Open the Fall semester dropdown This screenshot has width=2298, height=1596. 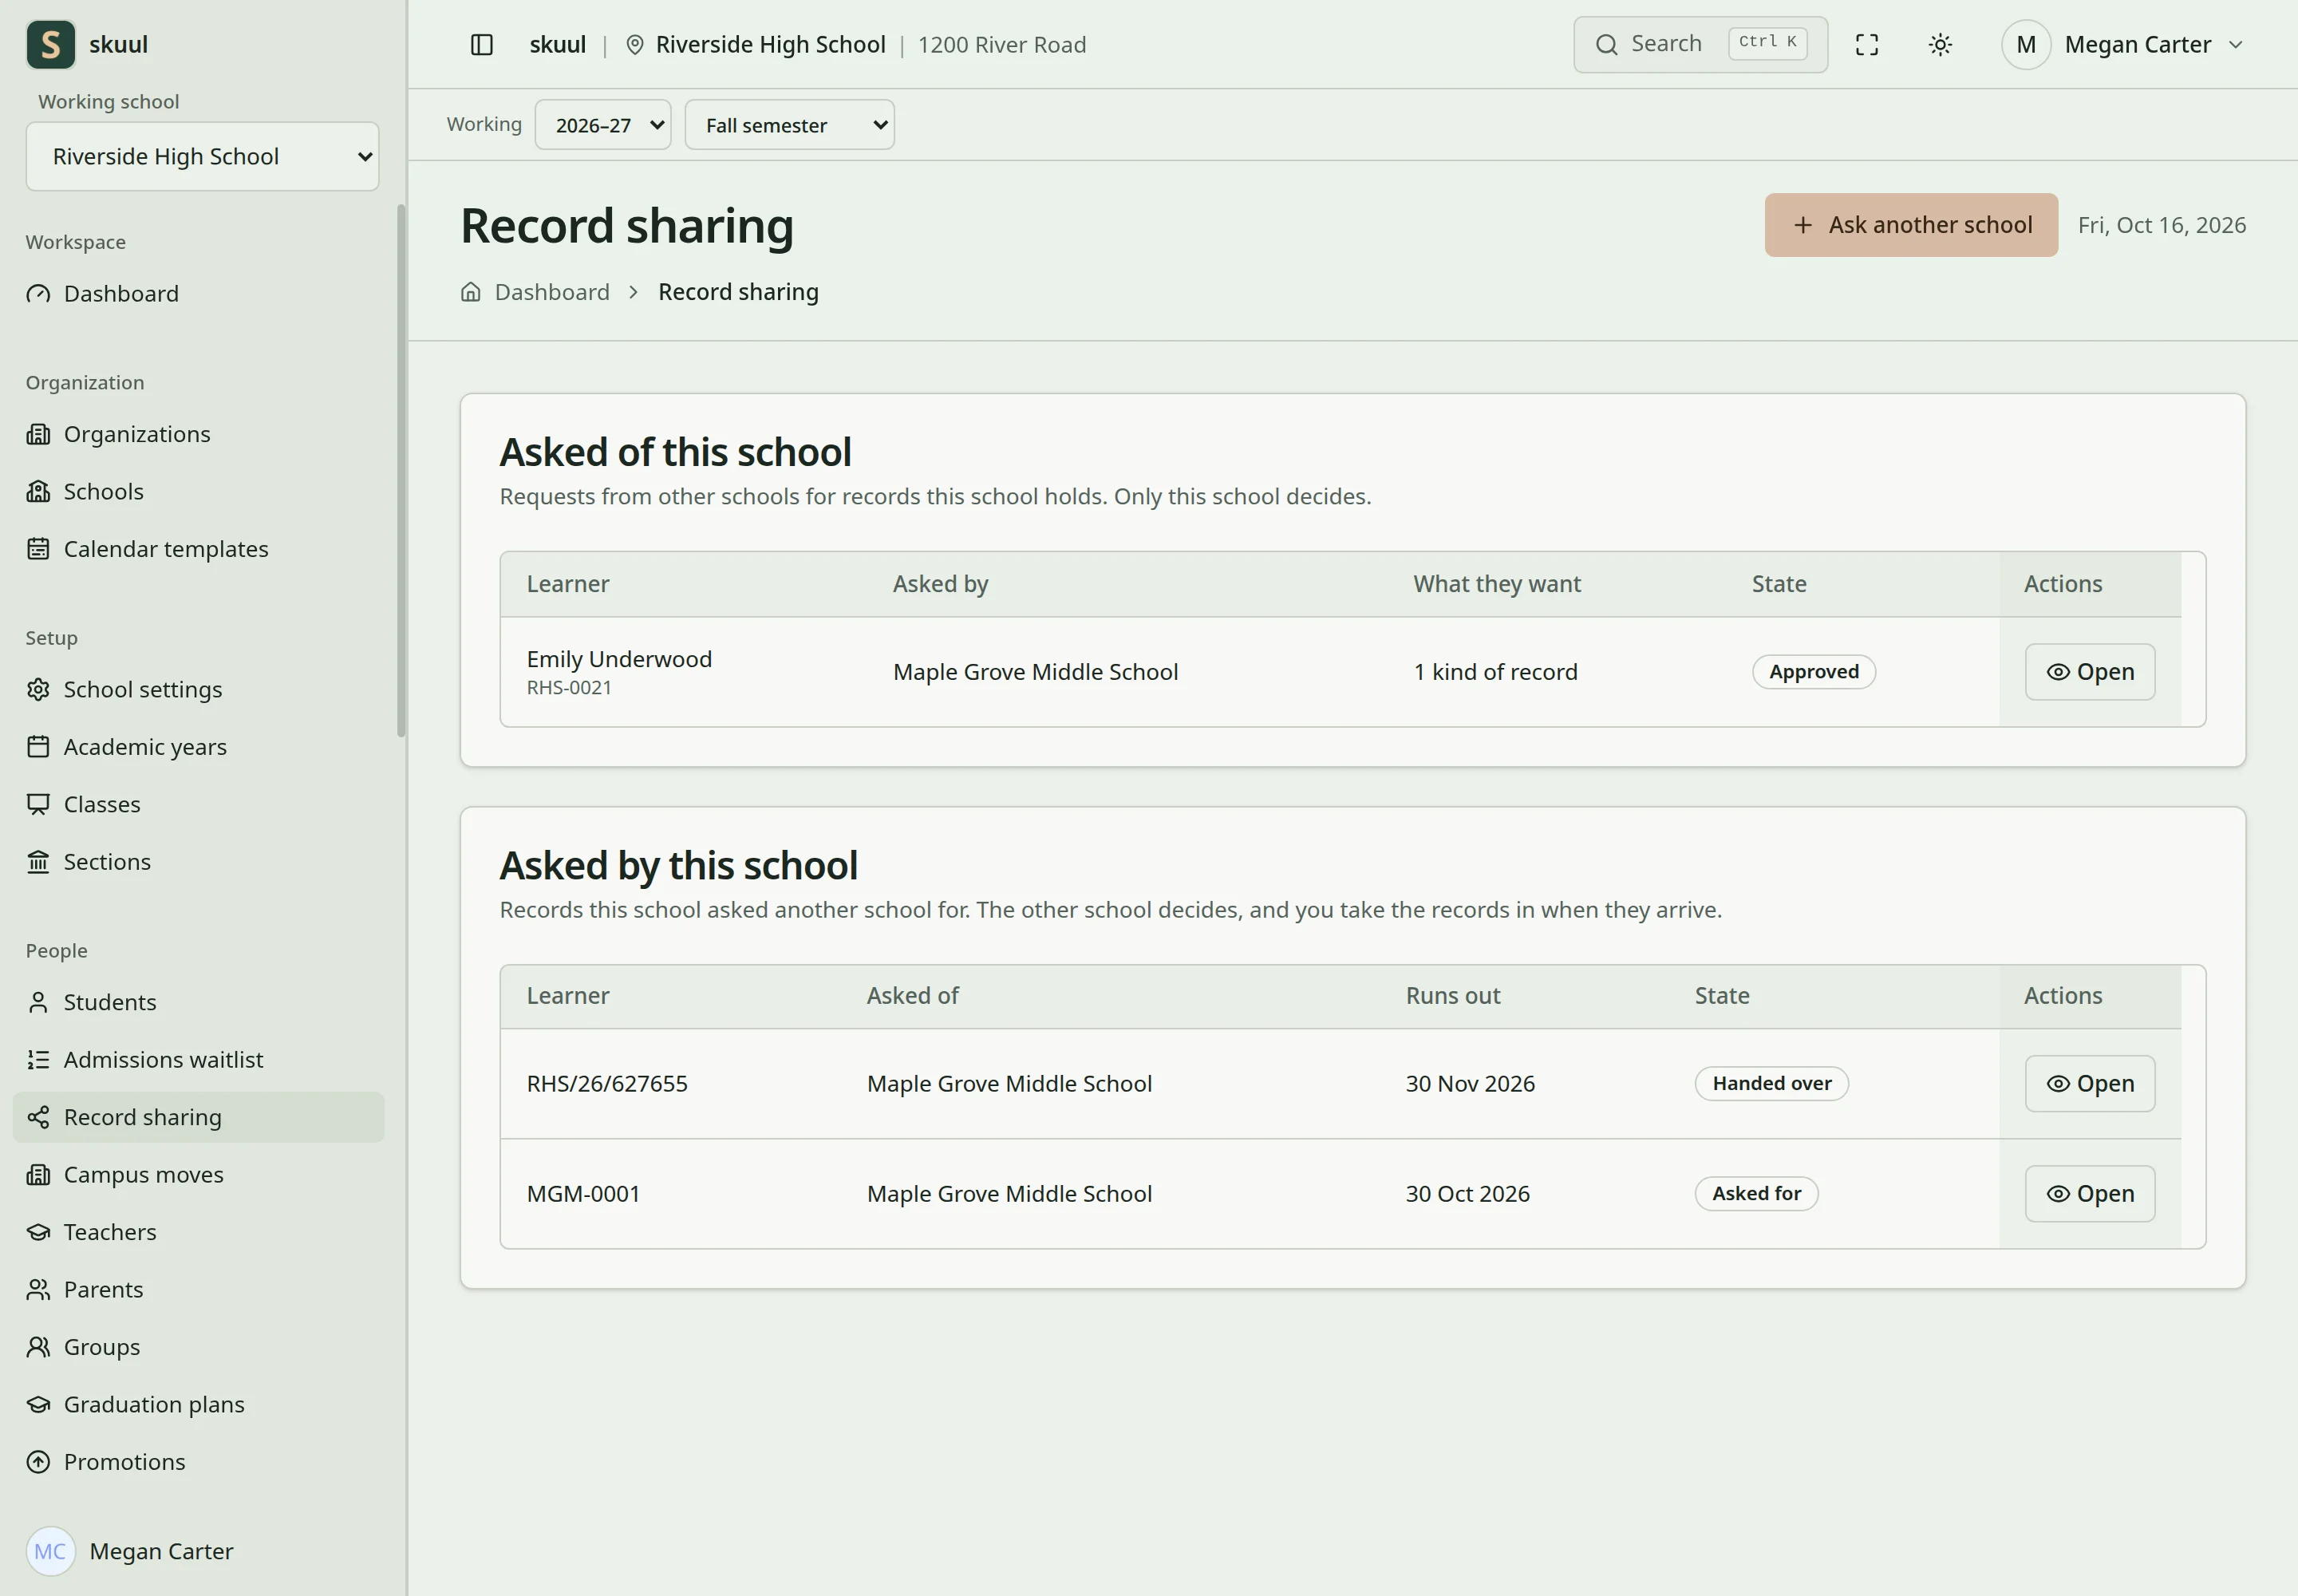790,125
